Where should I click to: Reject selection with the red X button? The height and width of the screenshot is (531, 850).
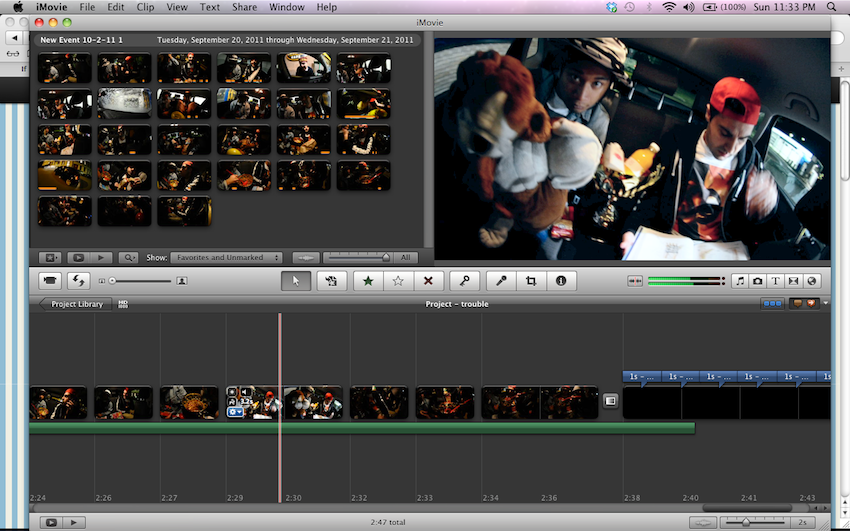pos(428,281)
